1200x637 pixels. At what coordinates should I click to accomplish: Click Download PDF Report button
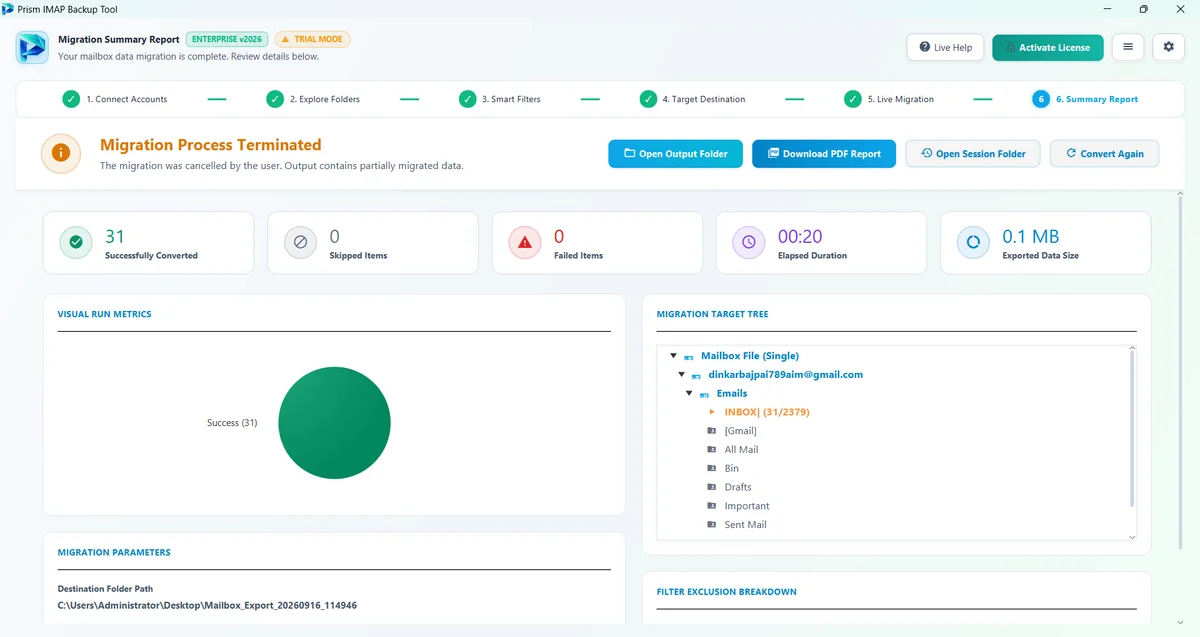click(x=824, y=154)
